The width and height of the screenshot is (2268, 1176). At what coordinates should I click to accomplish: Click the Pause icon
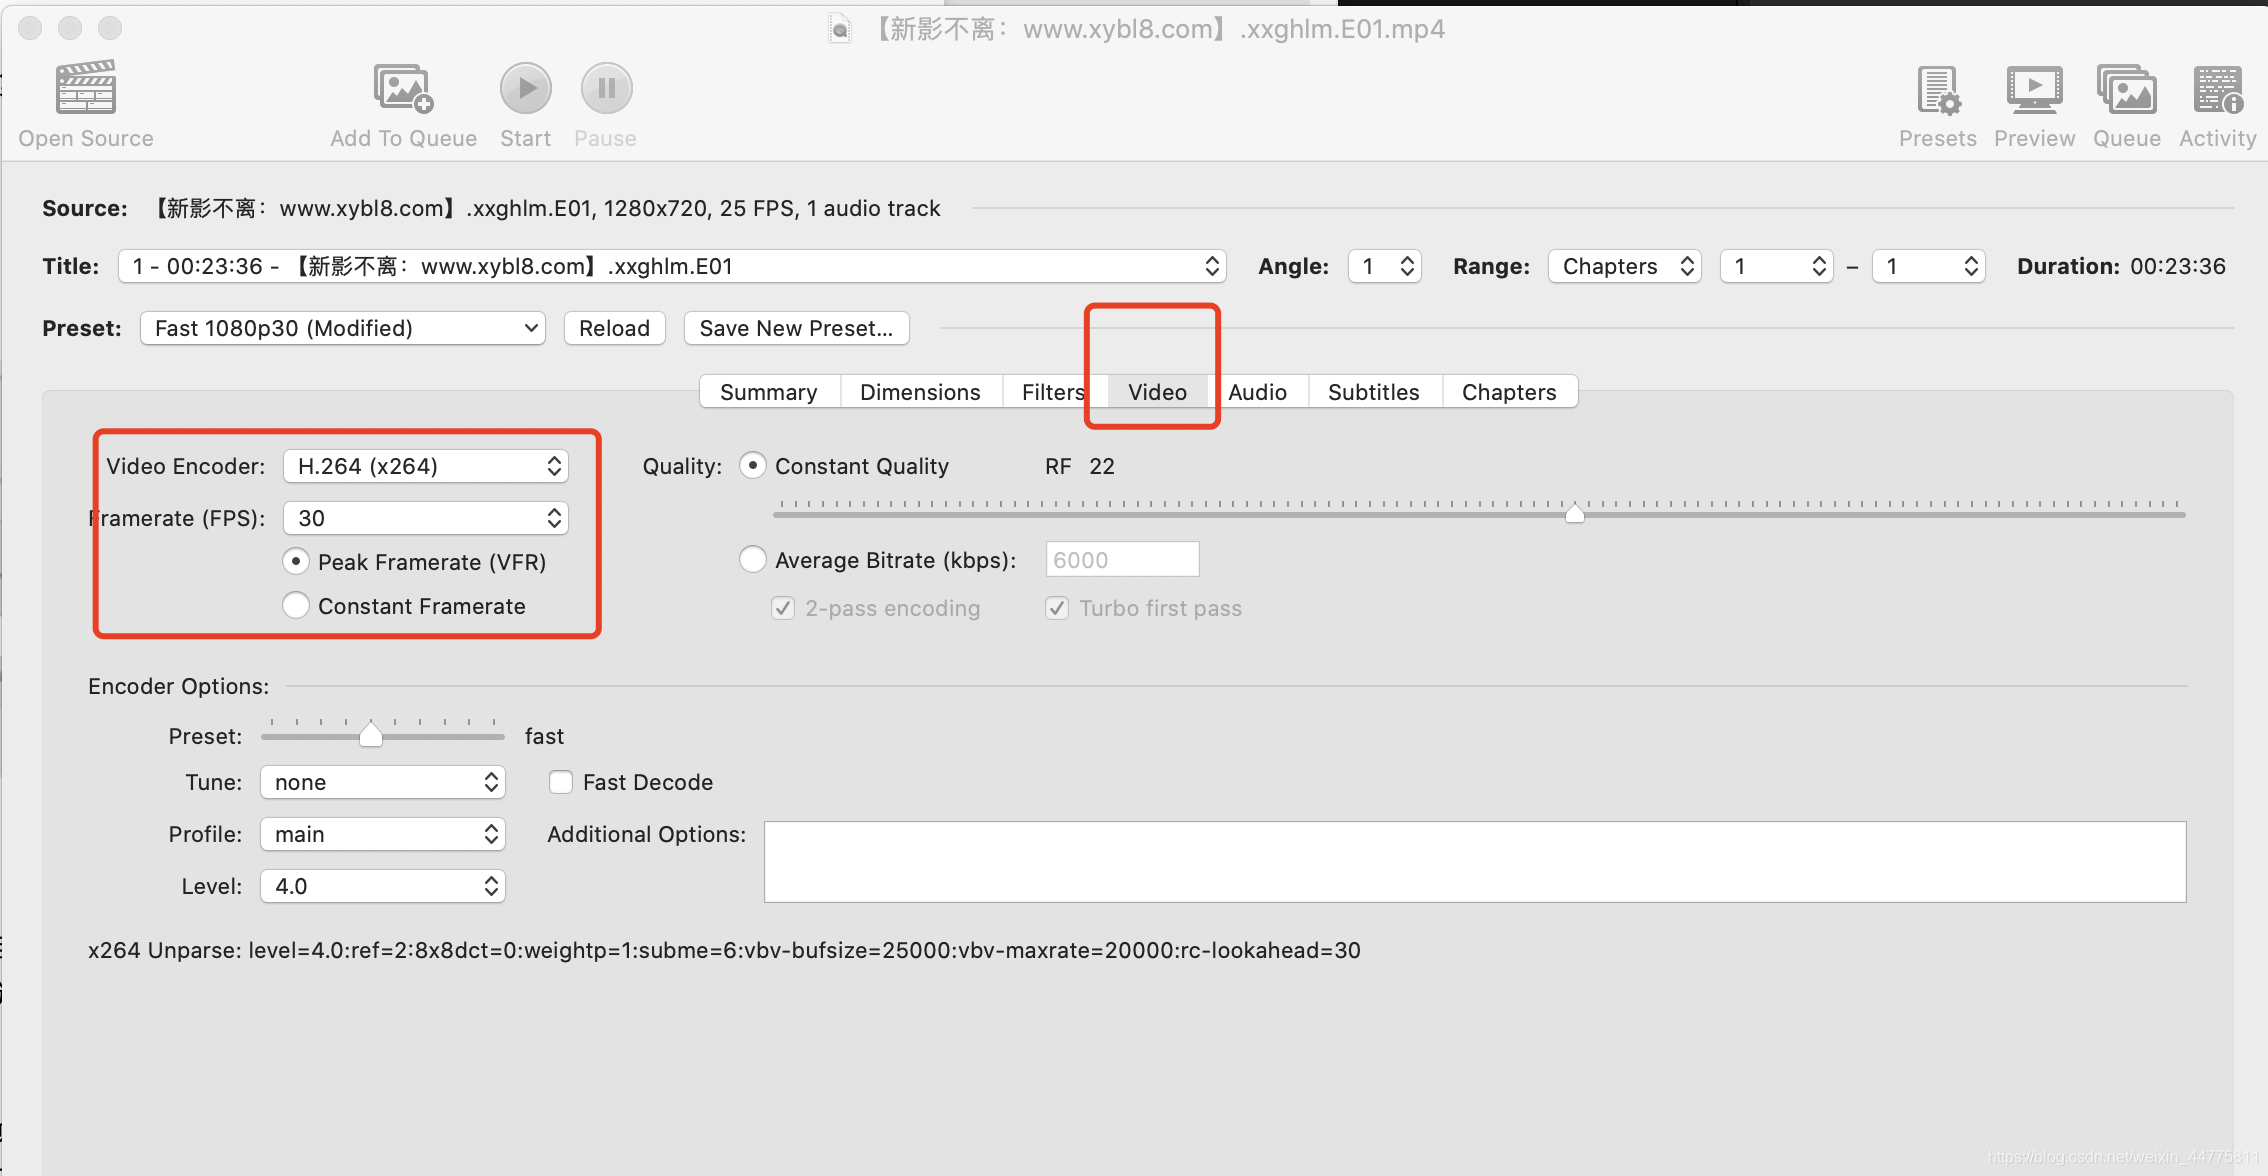(x=604, y=88)
